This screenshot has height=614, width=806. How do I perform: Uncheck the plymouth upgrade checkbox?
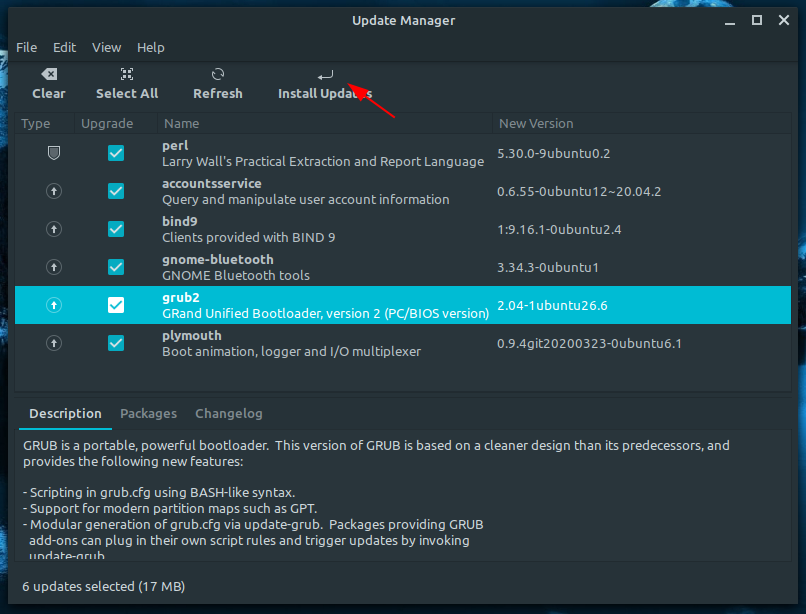(116, 343)
